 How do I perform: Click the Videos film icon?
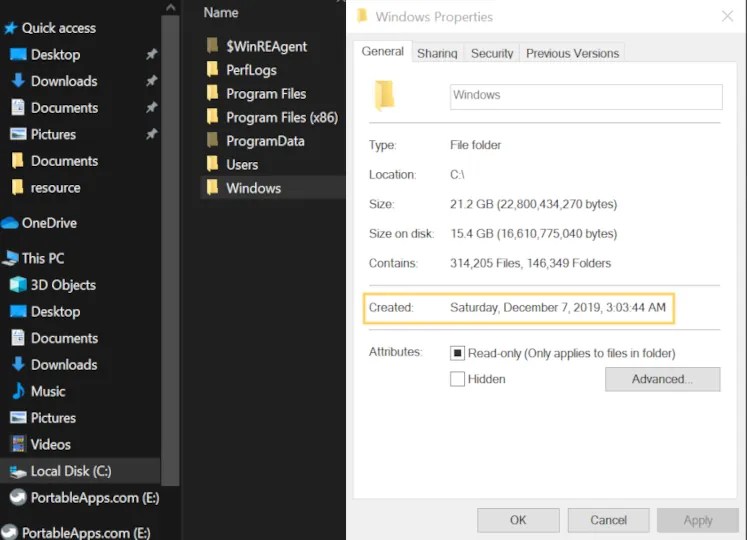point(18,444)
